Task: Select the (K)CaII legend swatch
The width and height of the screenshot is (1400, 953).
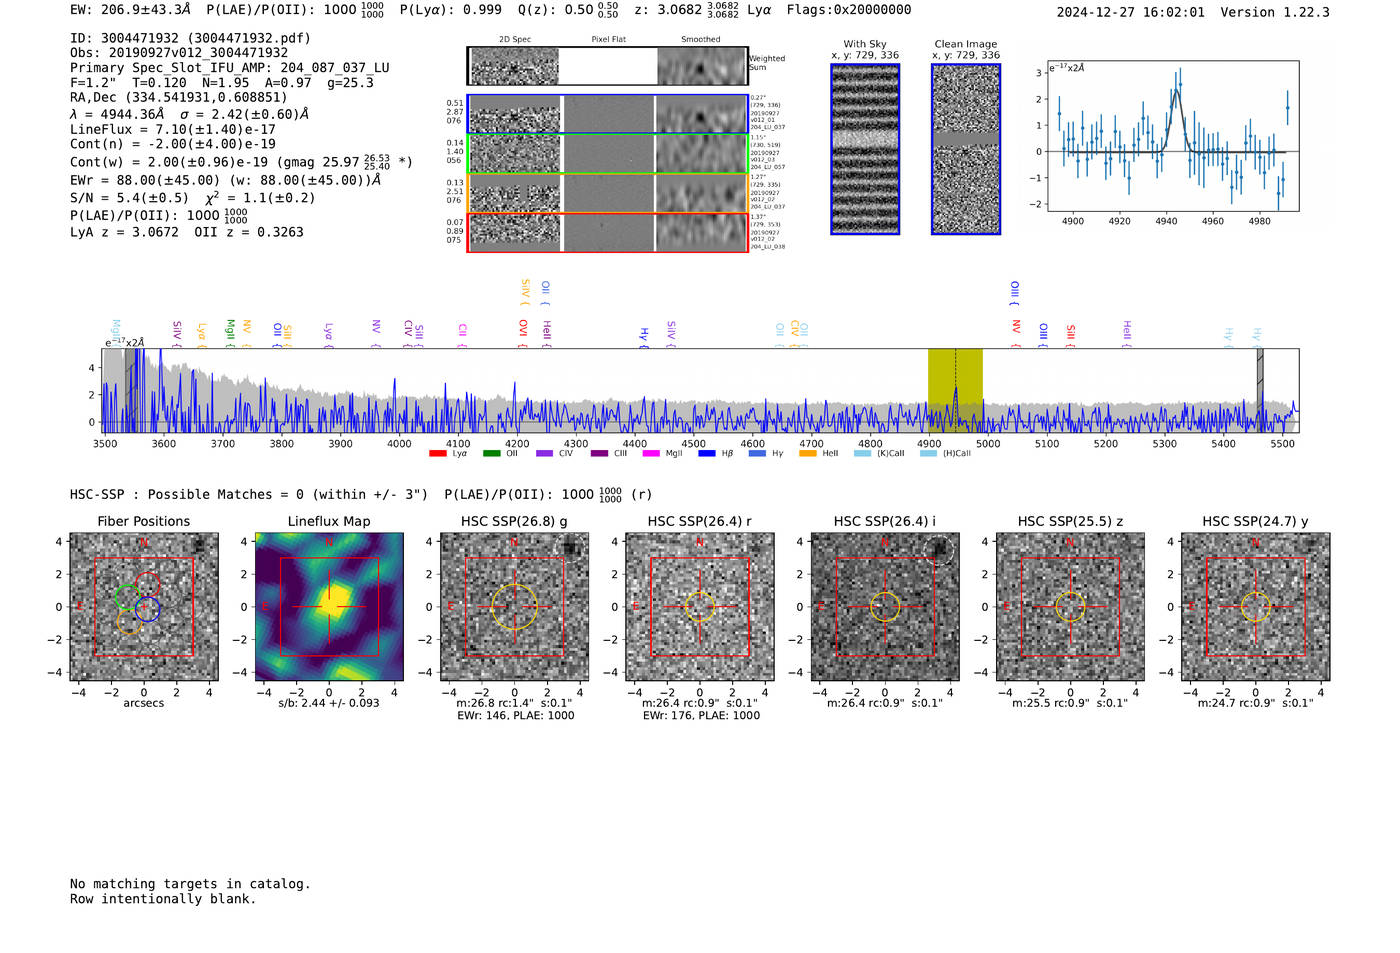Action: pyautogui.click(x=862, y=454)
